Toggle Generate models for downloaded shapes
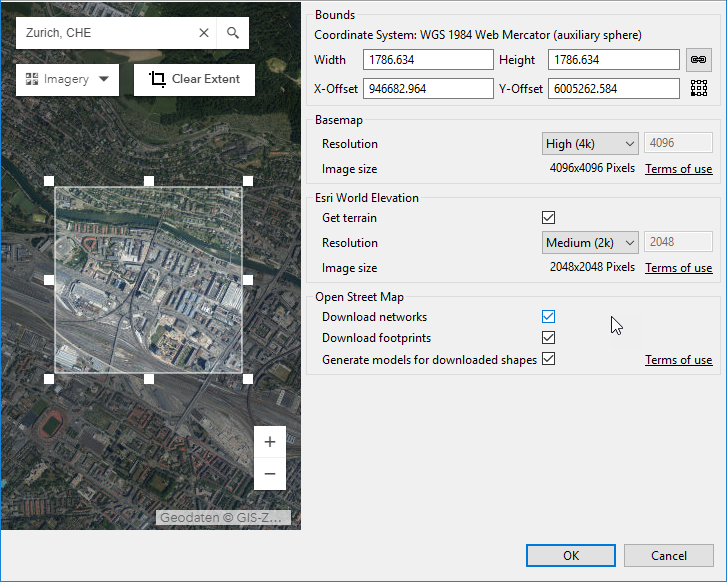Screen dimensions: 727x582 [548, 359]
